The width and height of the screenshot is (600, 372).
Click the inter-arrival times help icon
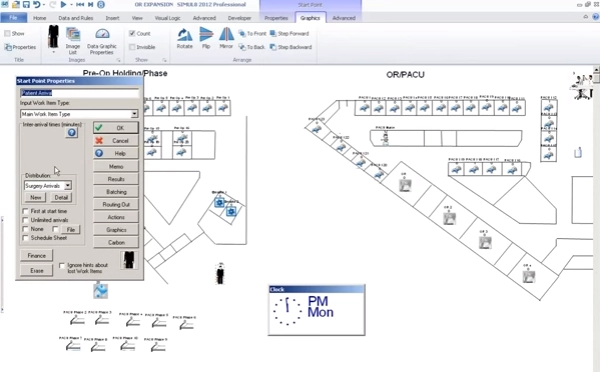(72, 133)
